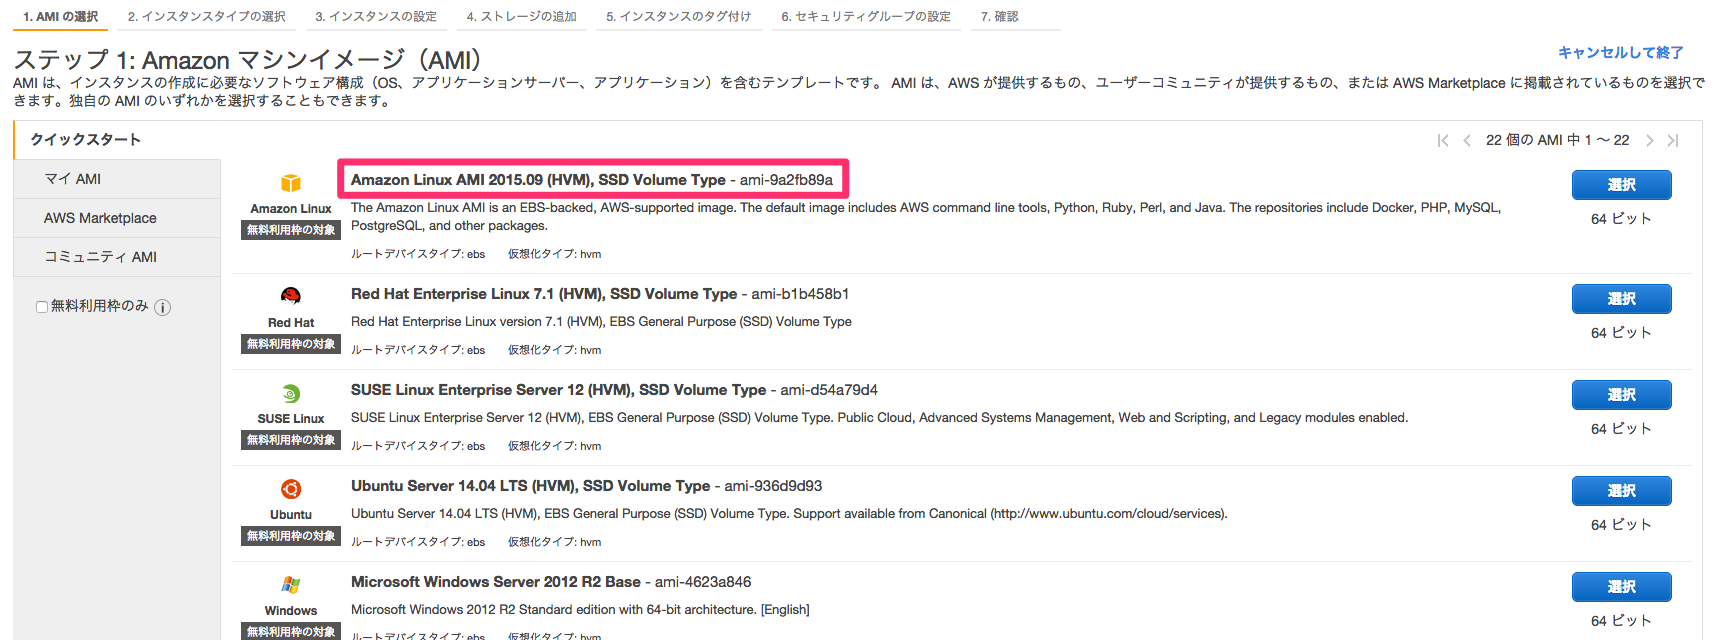Enable the 無料利用枠のみ checkbox
This screenshot has width=1714, height=640.
click(x=42, y=307)
